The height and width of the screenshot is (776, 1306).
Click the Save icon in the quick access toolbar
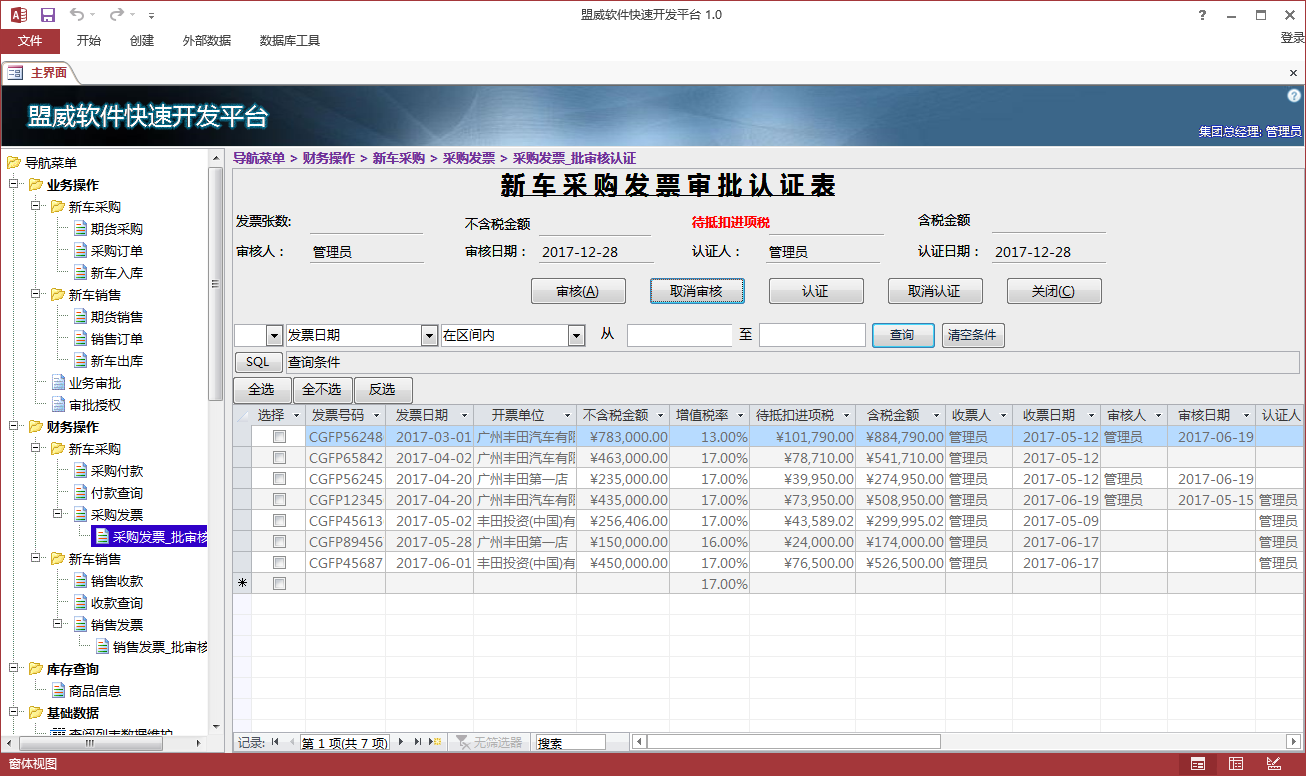[47, 15]
